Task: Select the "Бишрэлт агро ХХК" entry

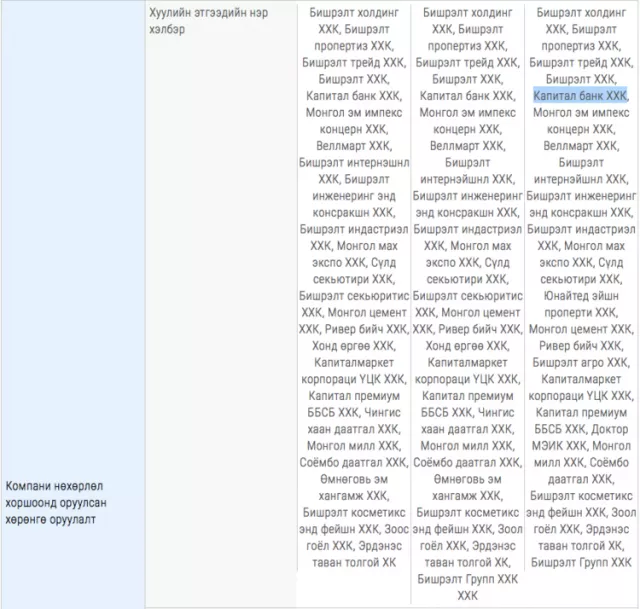Action: click(x=581, y=362)
